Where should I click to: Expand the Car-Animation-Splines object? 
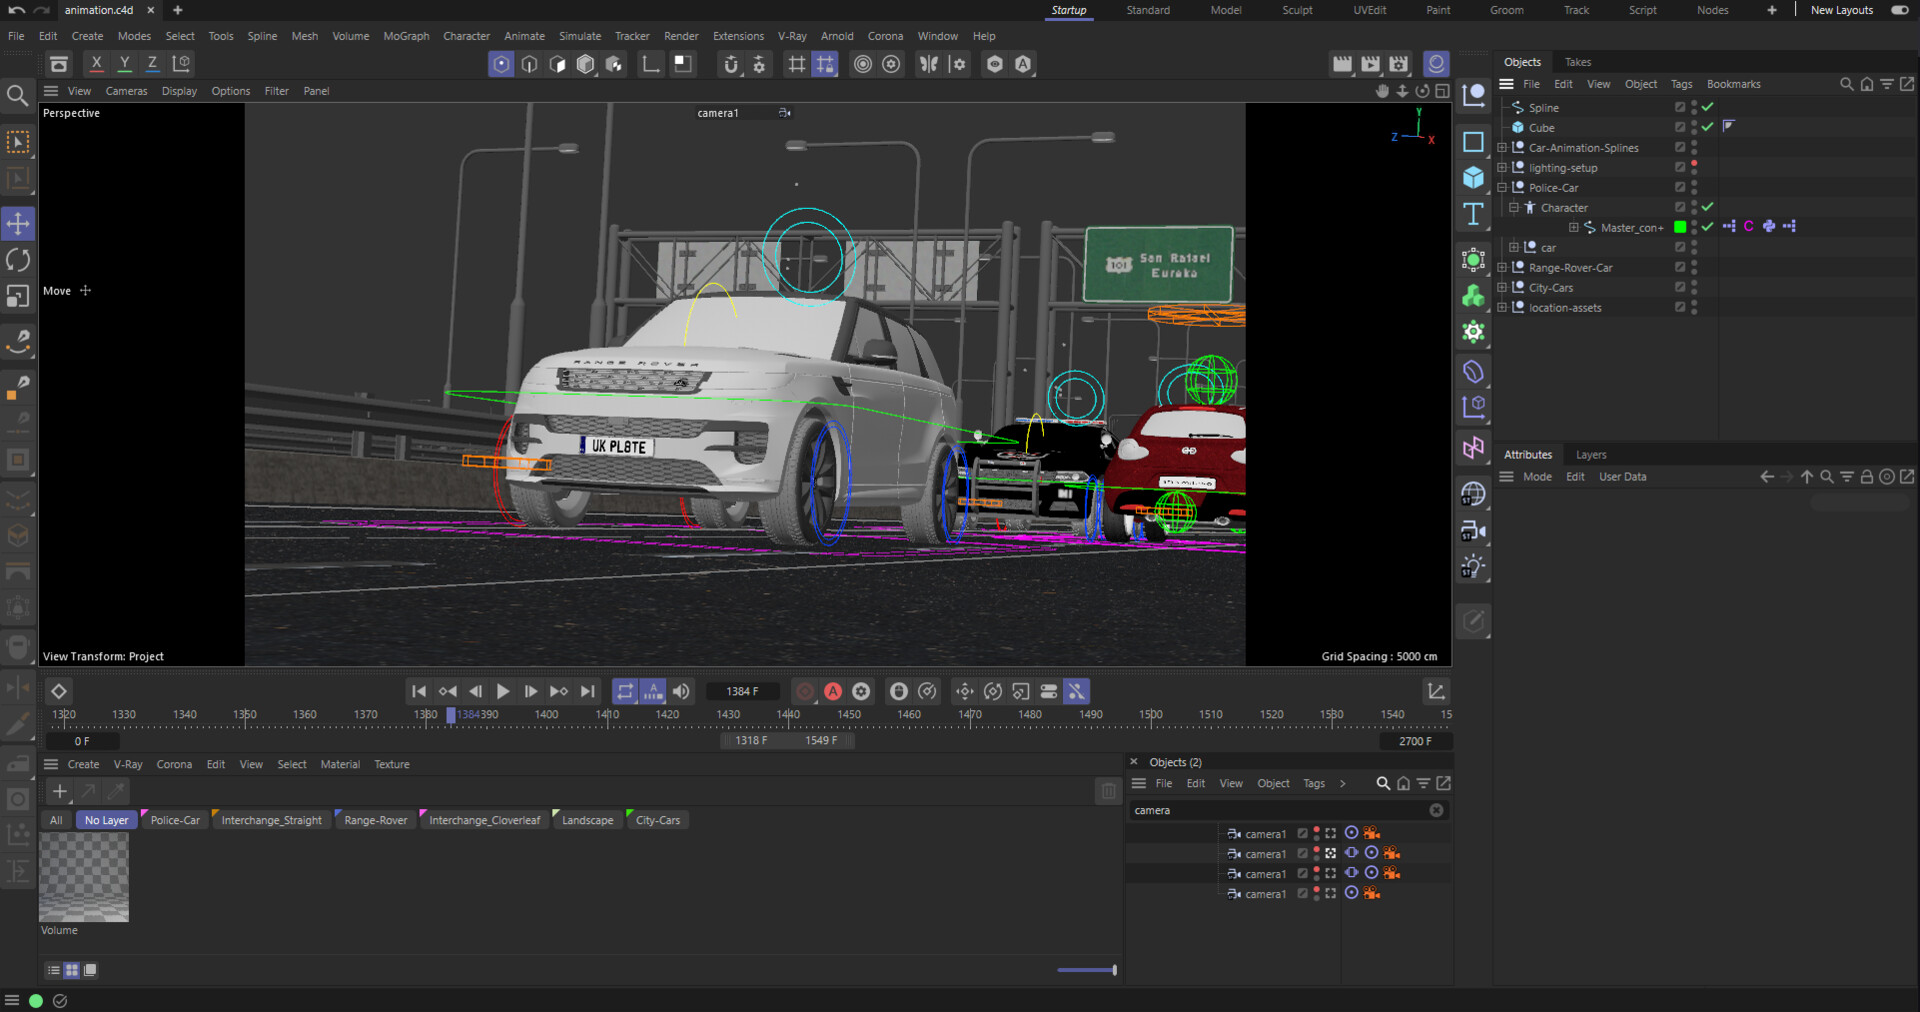tap(1502, 148)
